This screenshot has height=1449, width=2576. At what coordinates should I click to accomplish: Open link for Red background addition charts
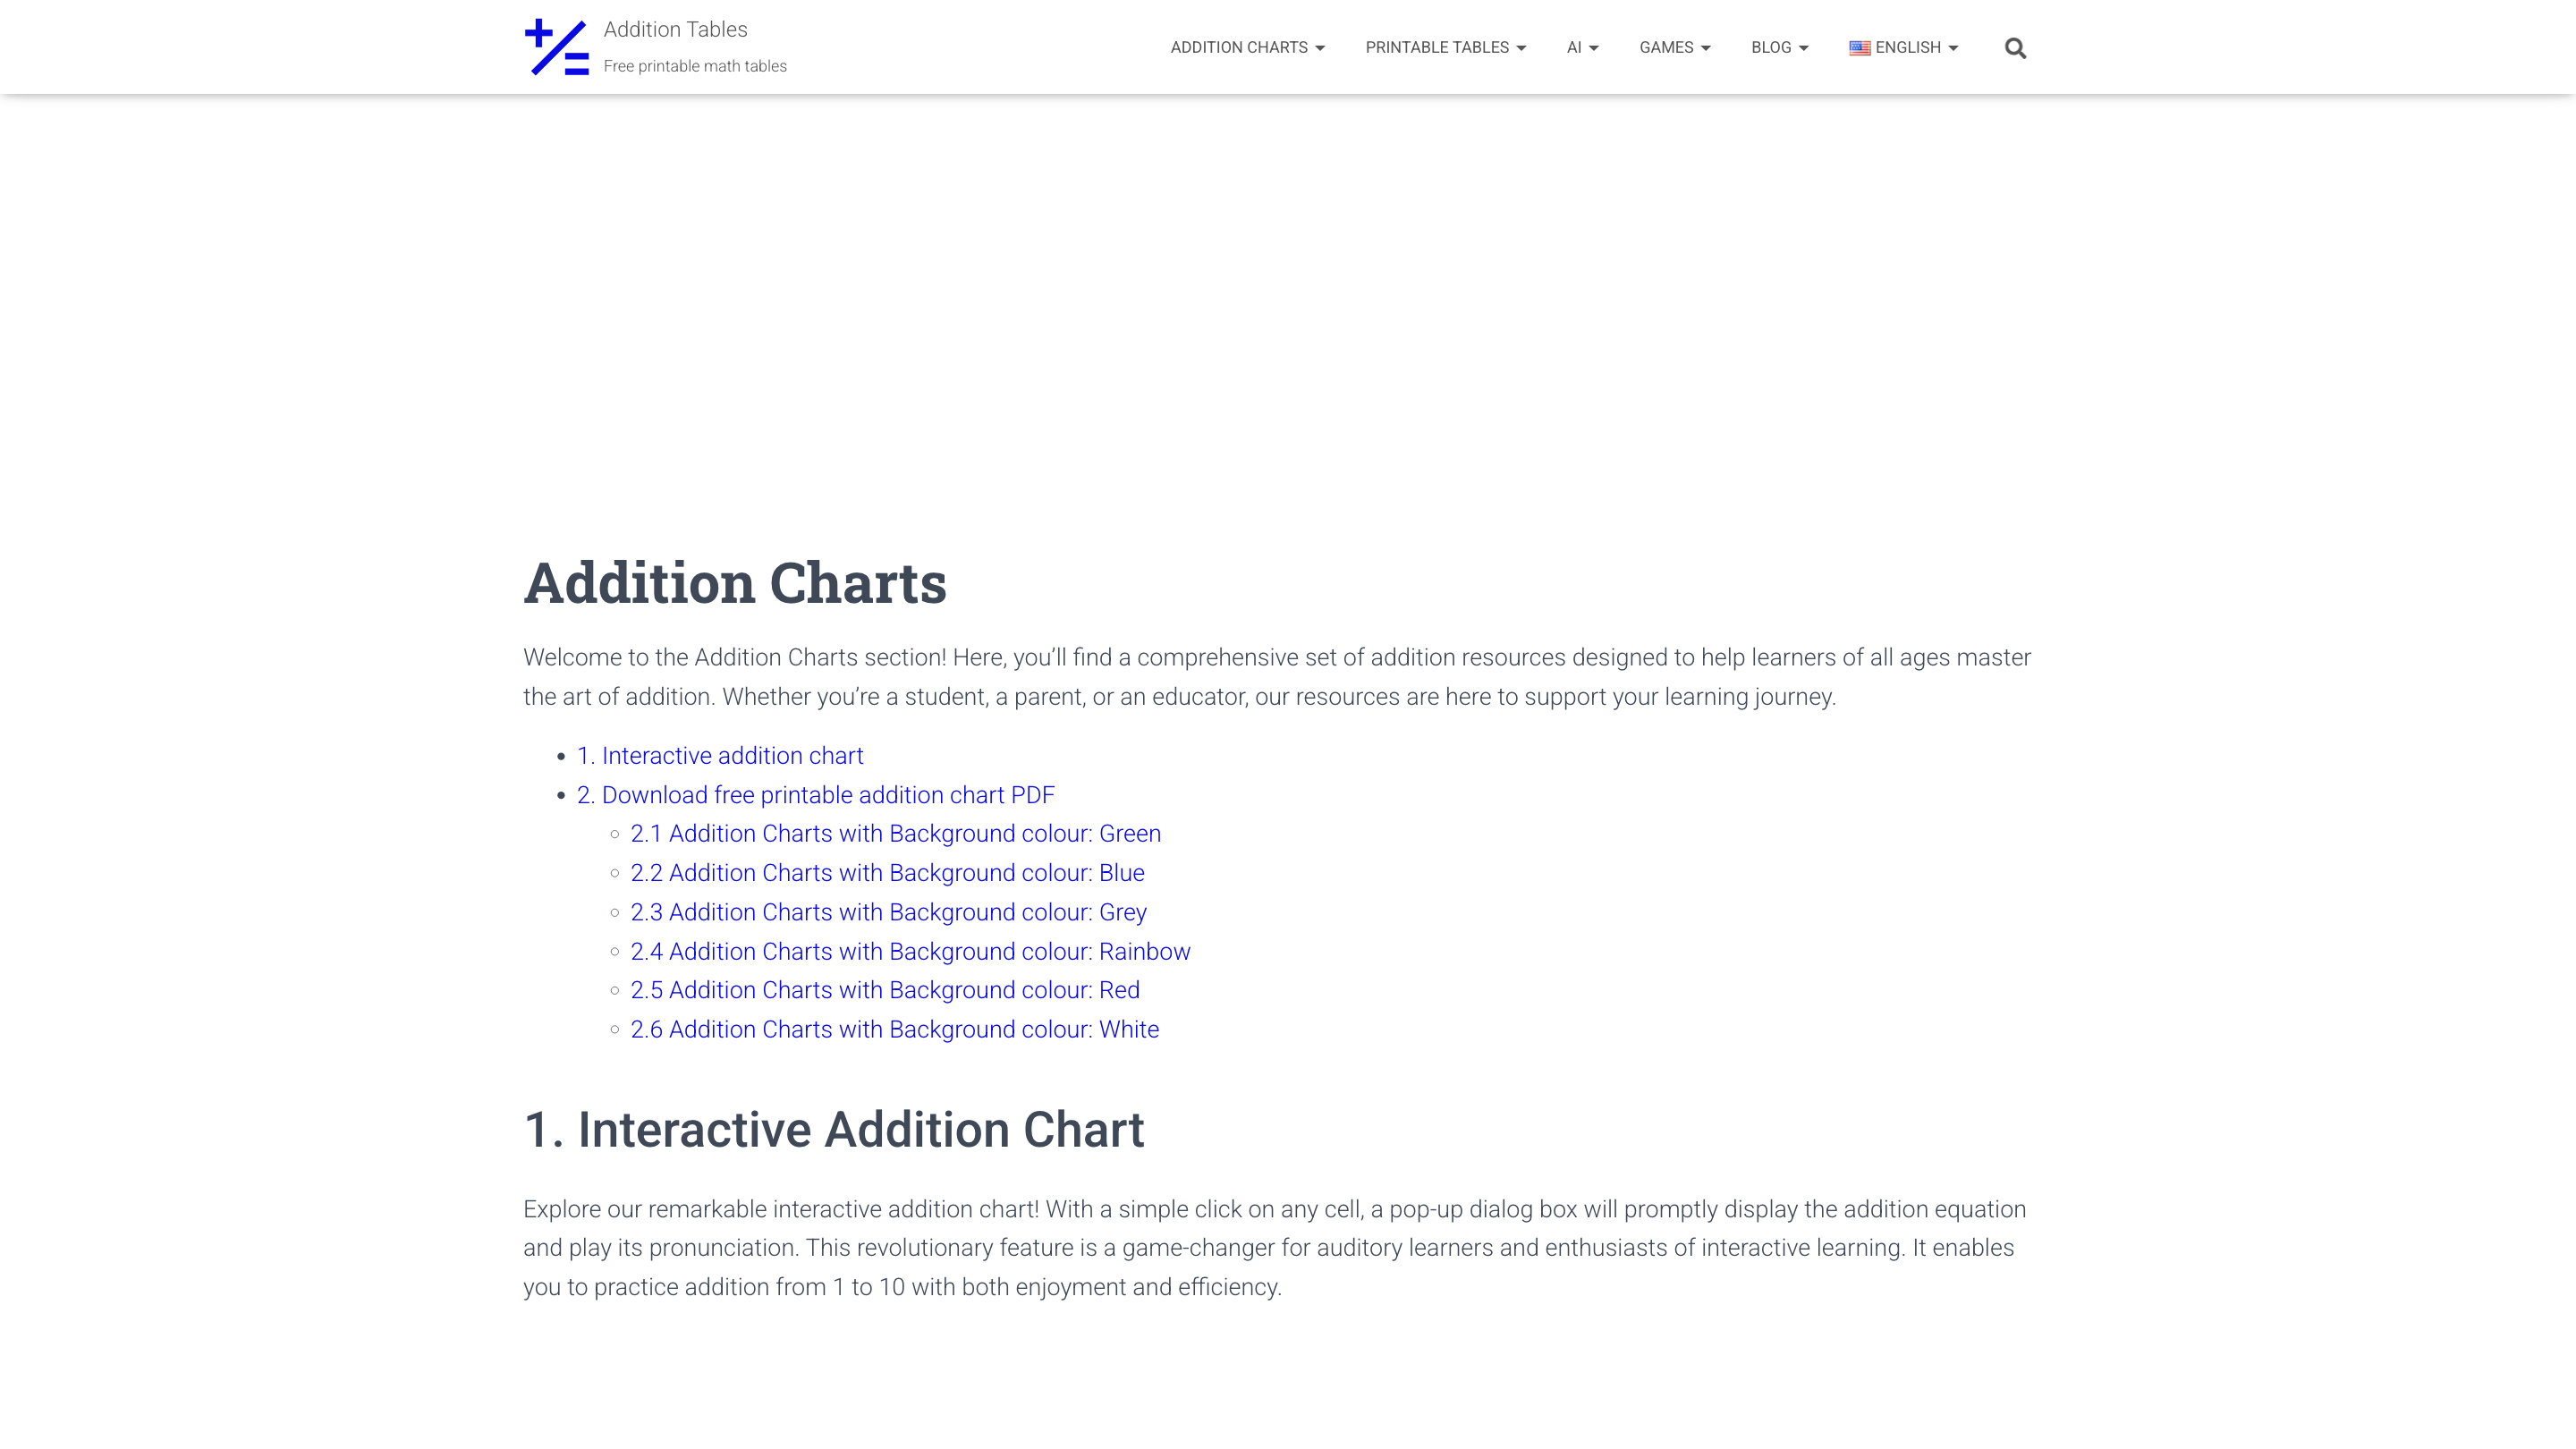(884, 990)
